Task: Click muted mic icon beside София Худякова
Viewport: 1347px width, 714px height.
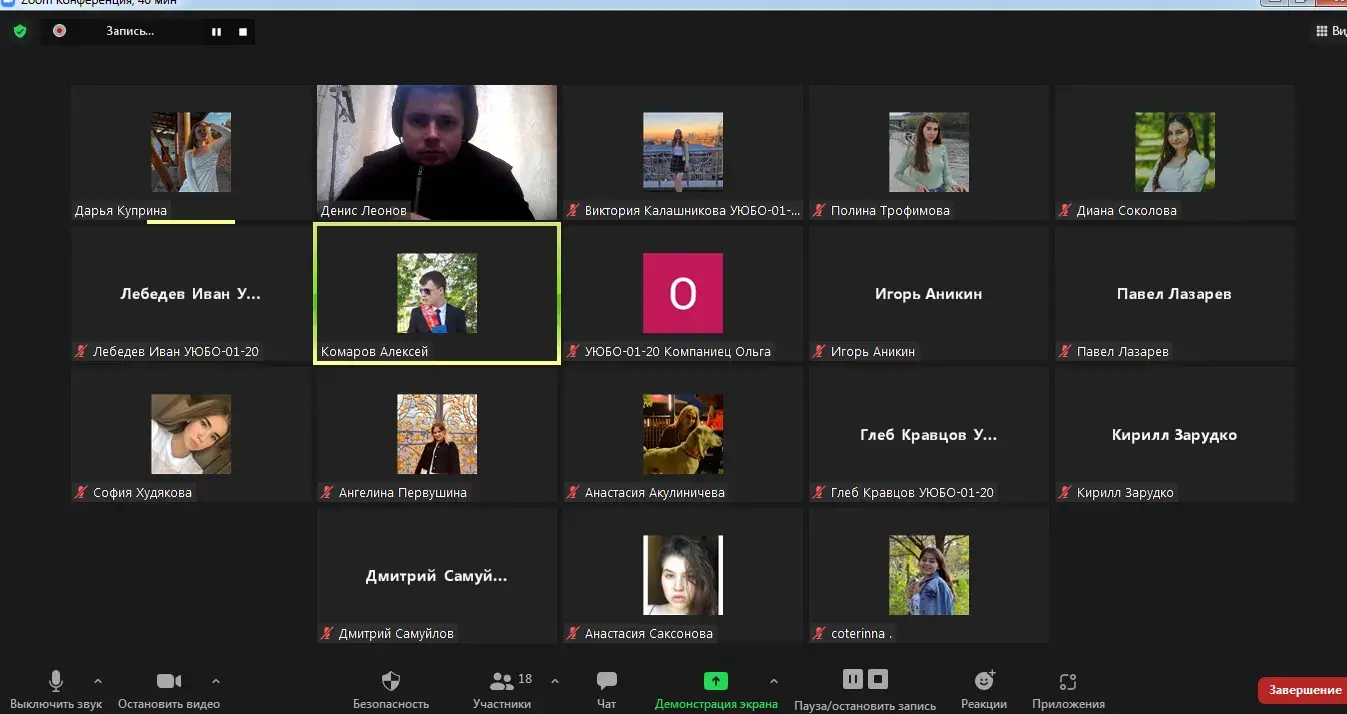Action: [82, 493]
